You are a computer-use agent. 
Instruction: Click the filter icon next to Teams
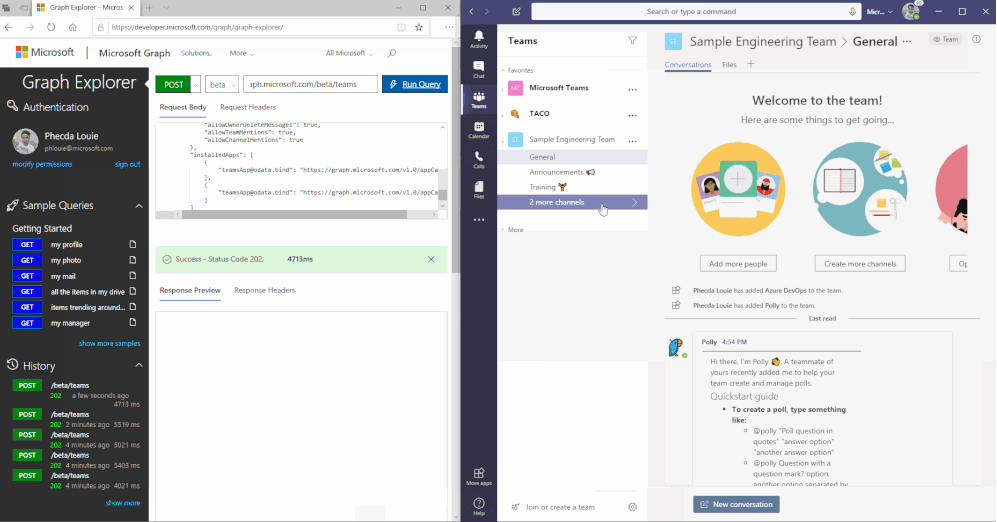632,41
